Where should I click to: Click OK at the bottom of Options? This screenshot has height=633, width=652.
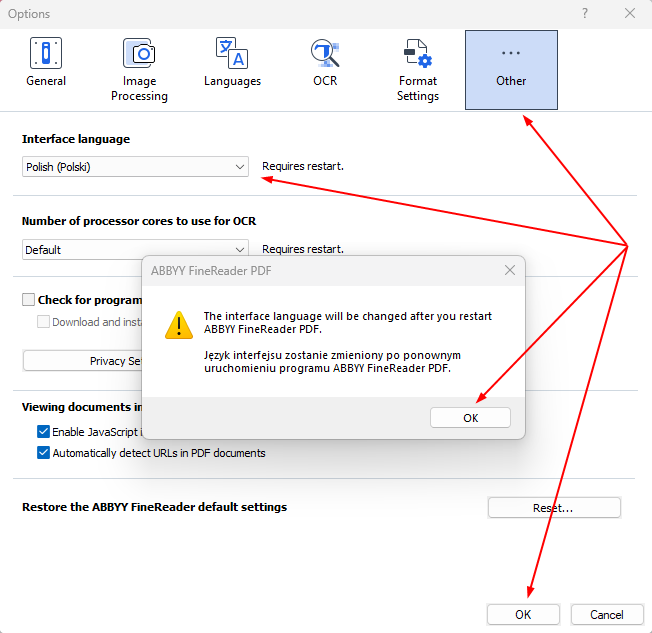523,614
